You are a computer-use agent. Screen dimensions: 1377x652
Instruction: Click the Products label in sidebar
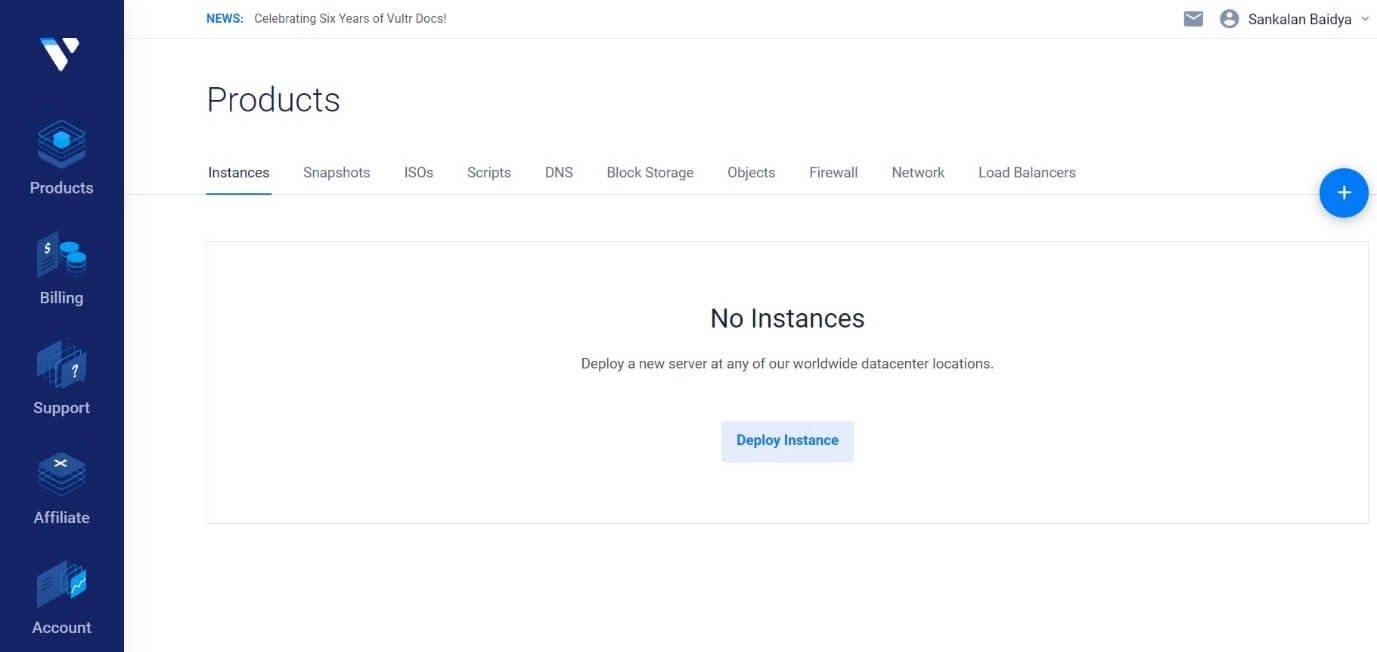point(61,188)
